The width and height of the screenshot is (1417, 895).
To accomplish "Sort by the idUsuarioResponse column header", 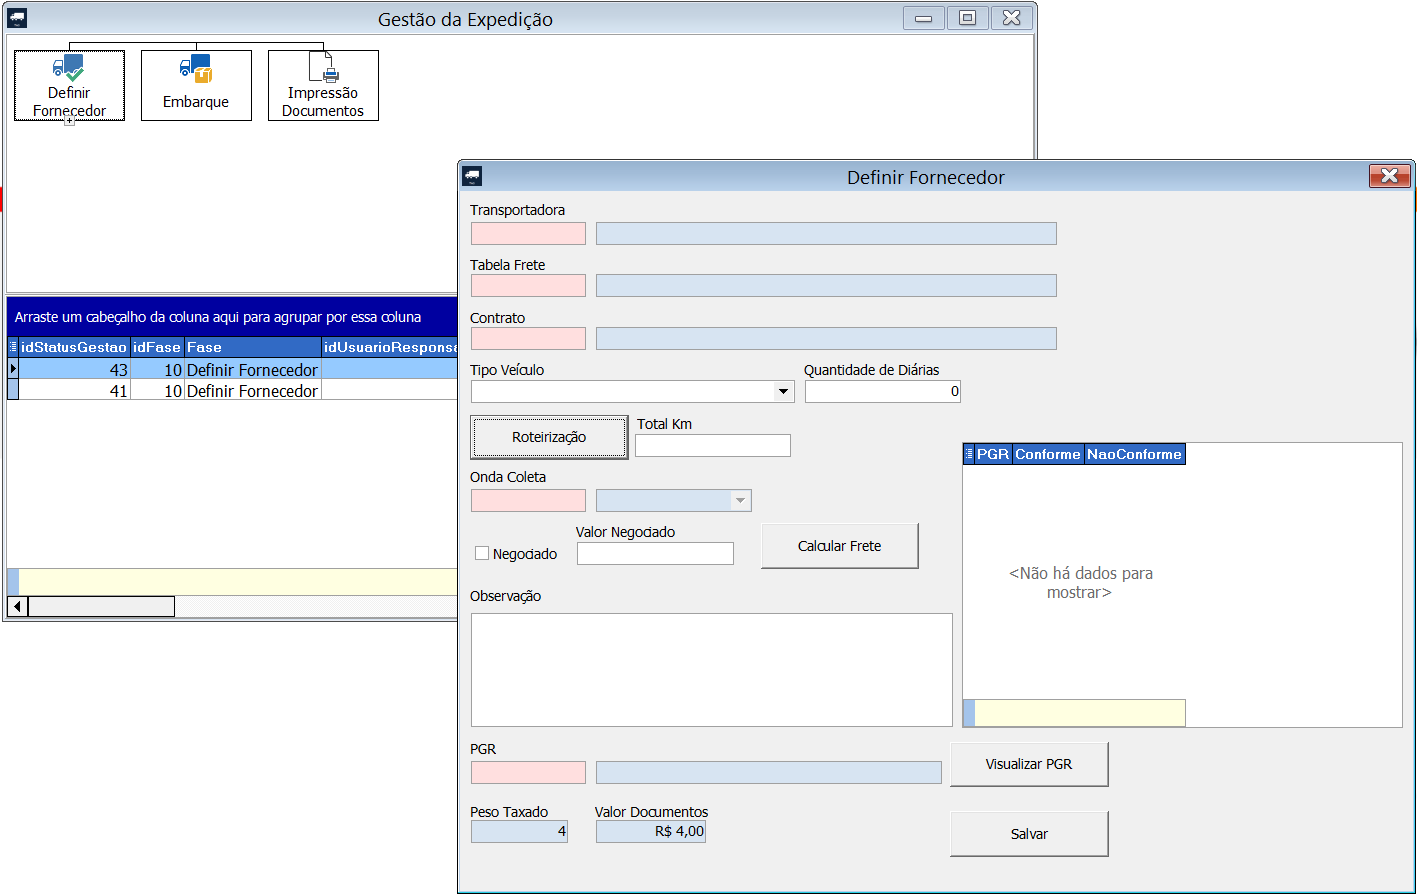I will click(x=390, y=347).
